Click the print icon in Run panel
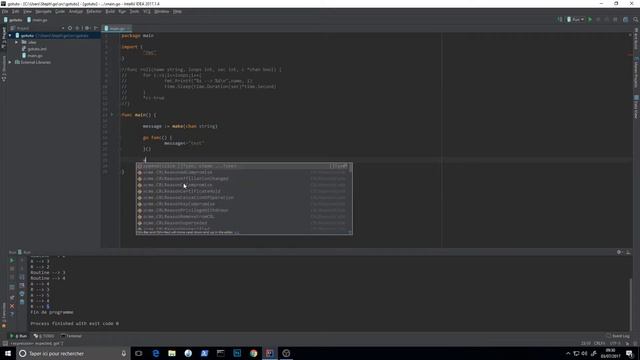The image size is (640, 360). click(x=22, y=294)
